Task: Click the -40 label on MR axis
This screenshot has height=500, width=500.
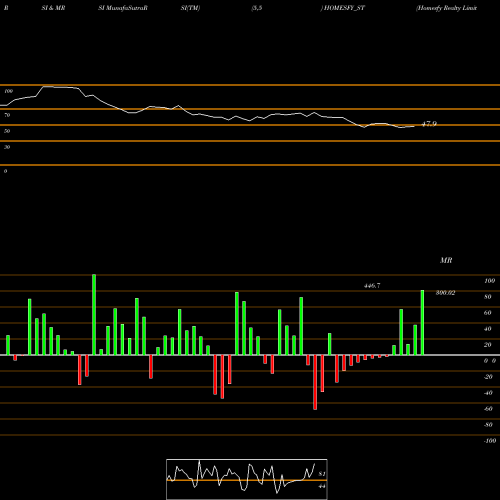Action: pyautogui.click(x=488, y=393)
